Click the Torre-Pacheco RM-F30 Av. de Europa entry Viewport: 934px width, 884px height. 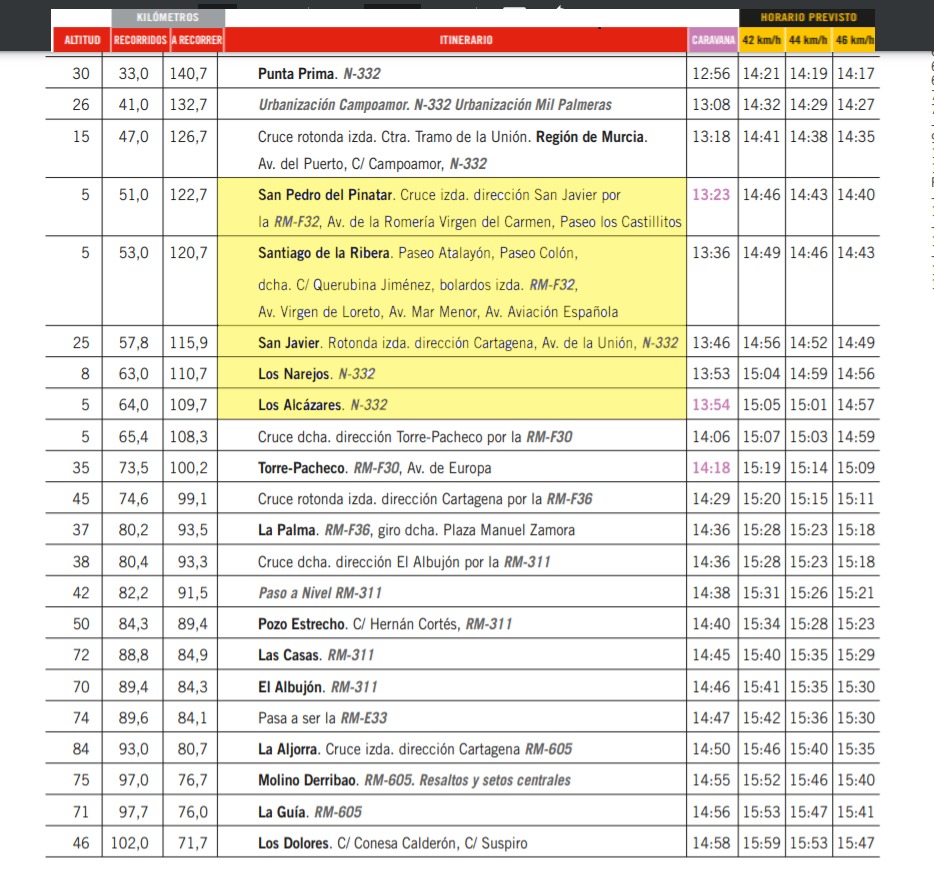pos(375,468)
